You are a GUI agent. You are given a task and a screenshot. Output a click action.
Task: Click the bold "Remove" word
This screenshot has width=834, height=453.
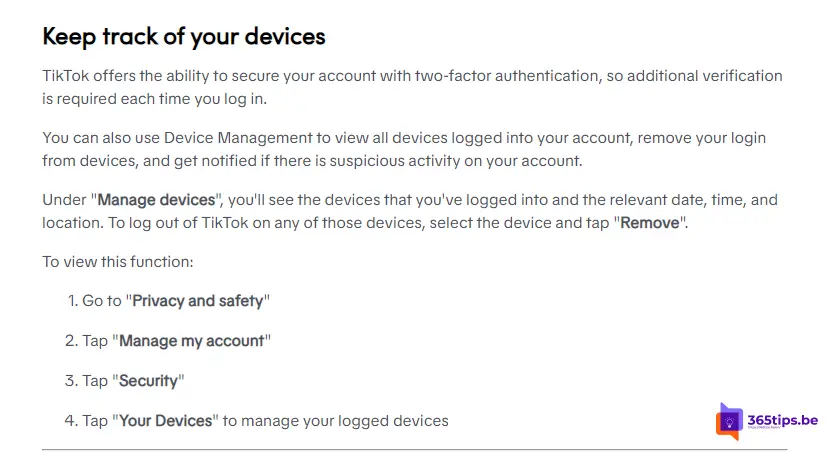click(x=650, y=222)
